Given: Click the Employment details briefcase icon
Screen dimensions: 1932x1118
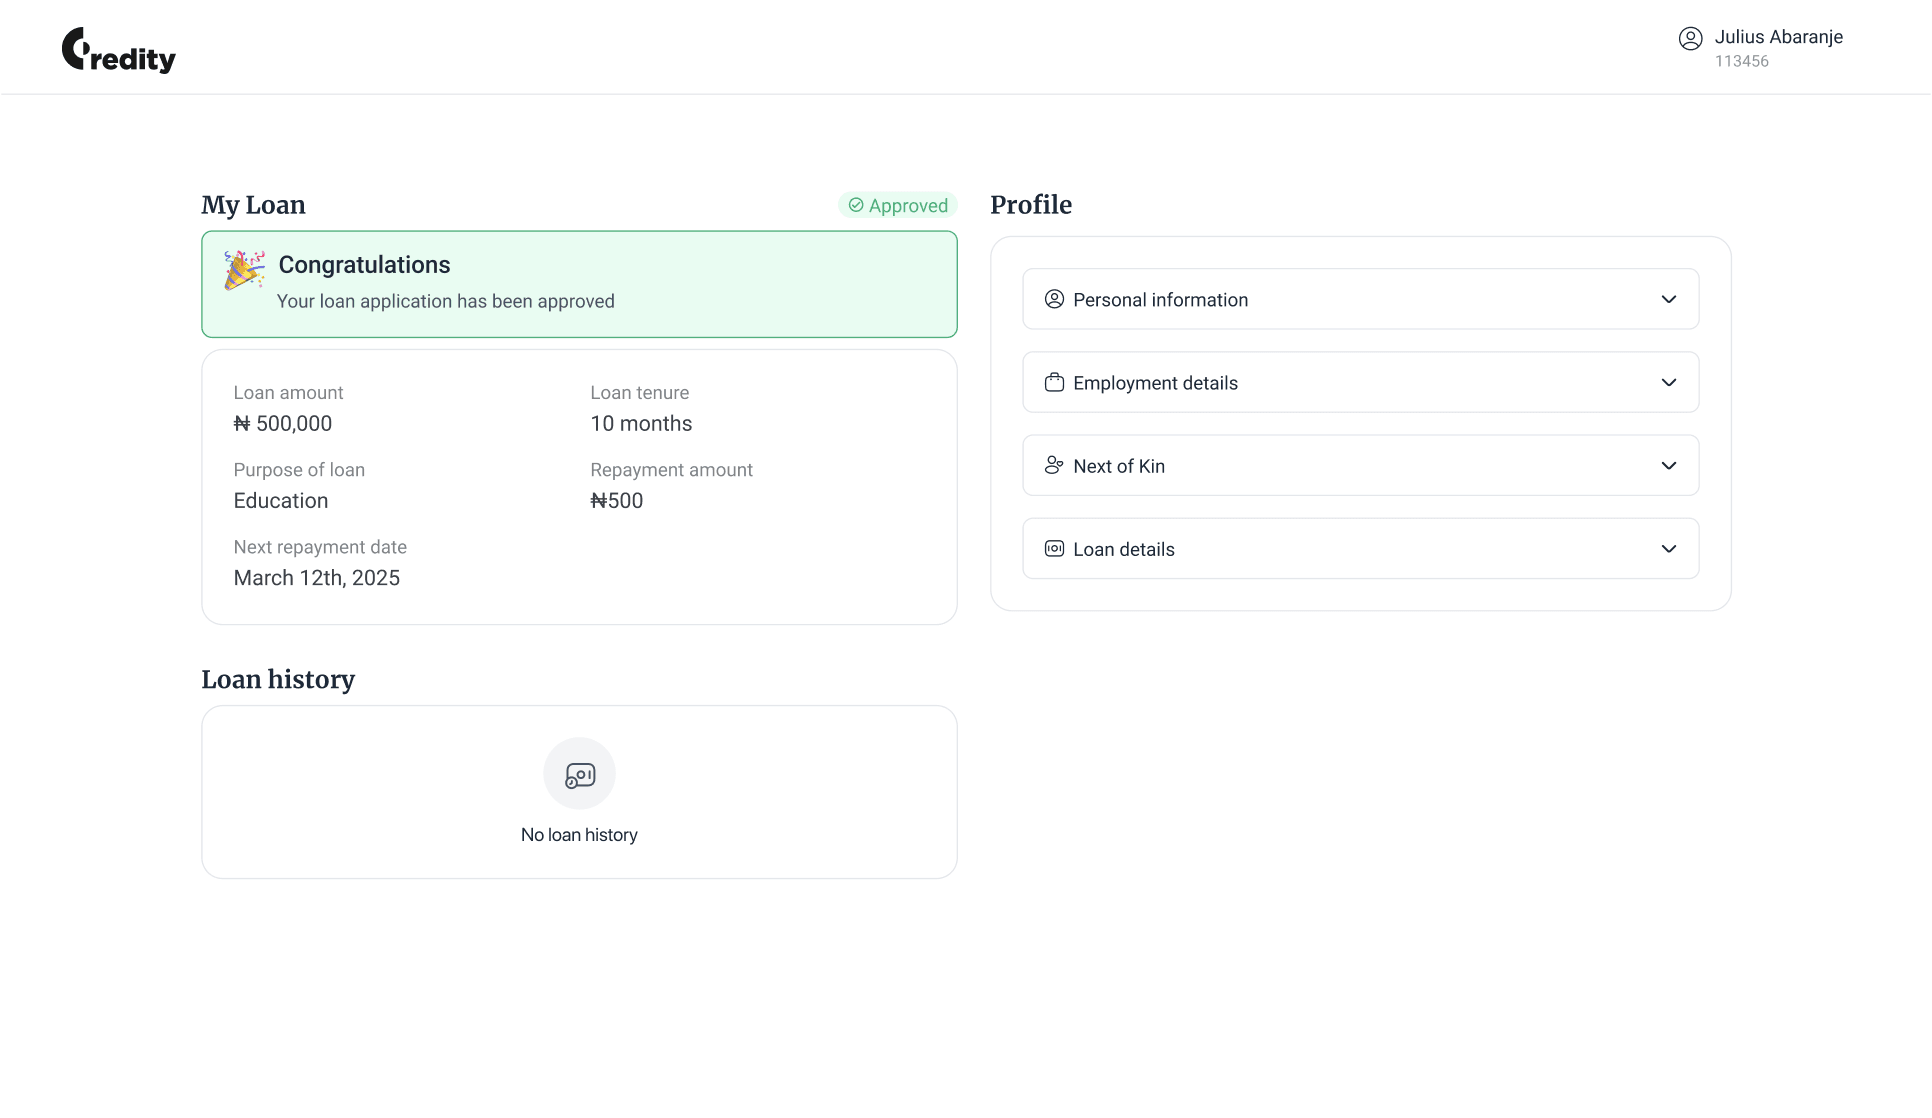Looking at the screenshot, I should tap(1053, 382).
